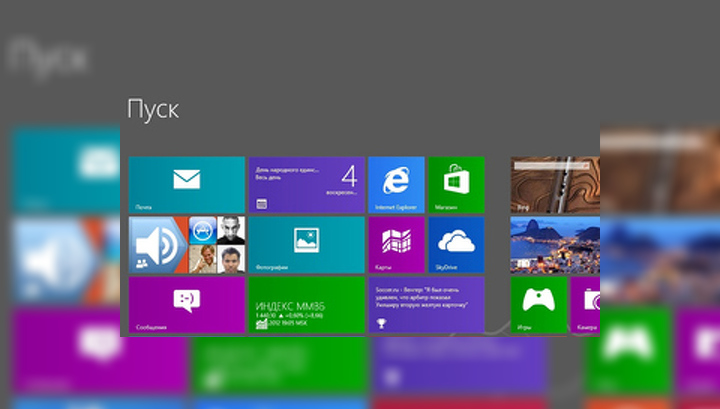The height and width of the screenshot is (409, 720).
Task: Open the Почта mail tile
Action: click(186, 185)
